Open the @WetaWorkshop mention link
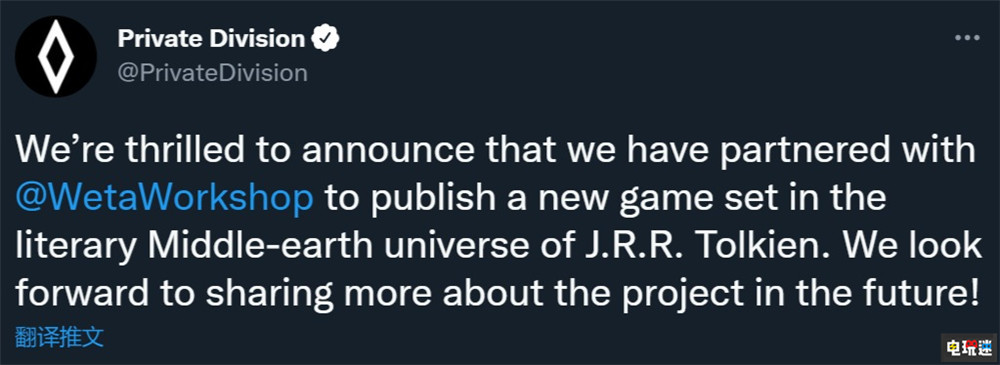This screenshot has width=1000, height=365. [165, 200]
